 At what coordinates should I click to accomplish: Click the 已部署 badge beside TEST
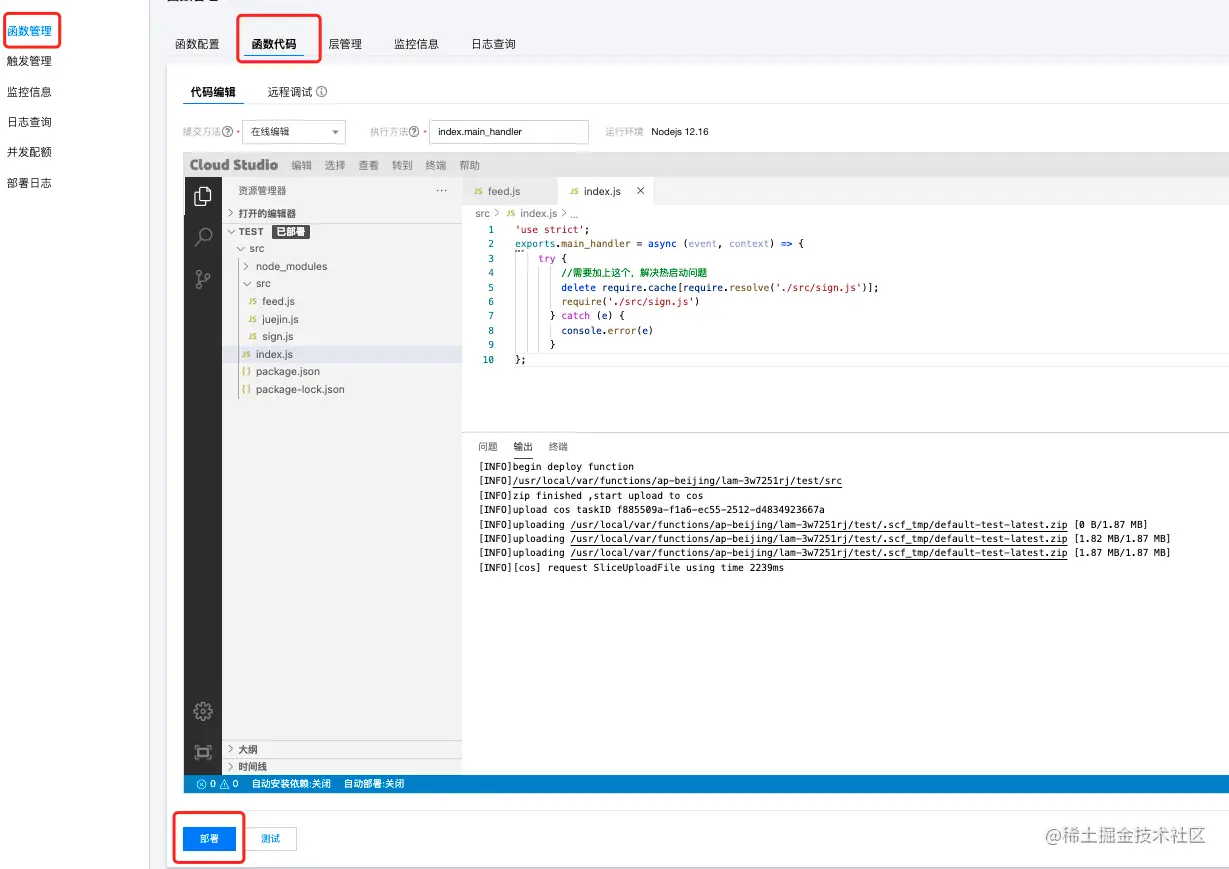tap(290, 231)
